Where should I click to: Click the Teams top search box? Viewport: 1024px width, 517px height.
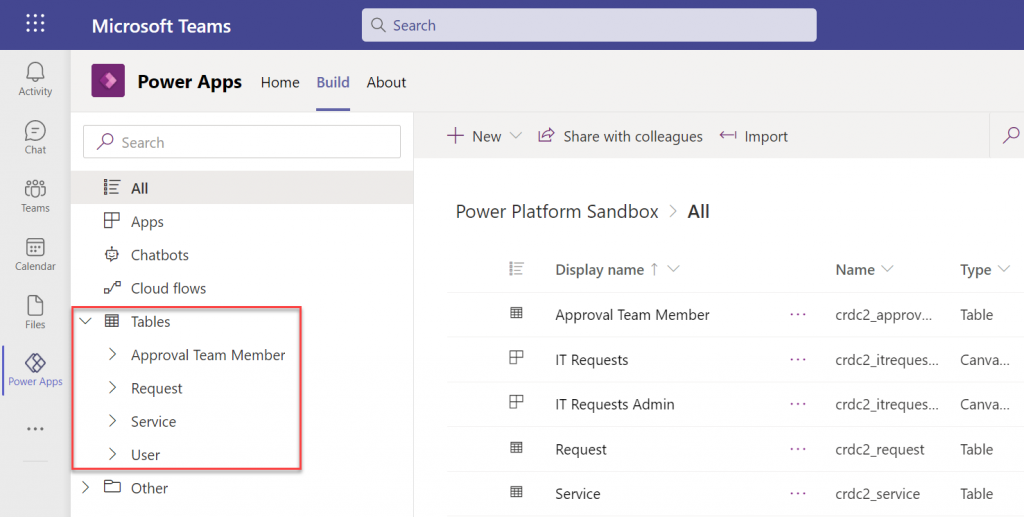589,25
